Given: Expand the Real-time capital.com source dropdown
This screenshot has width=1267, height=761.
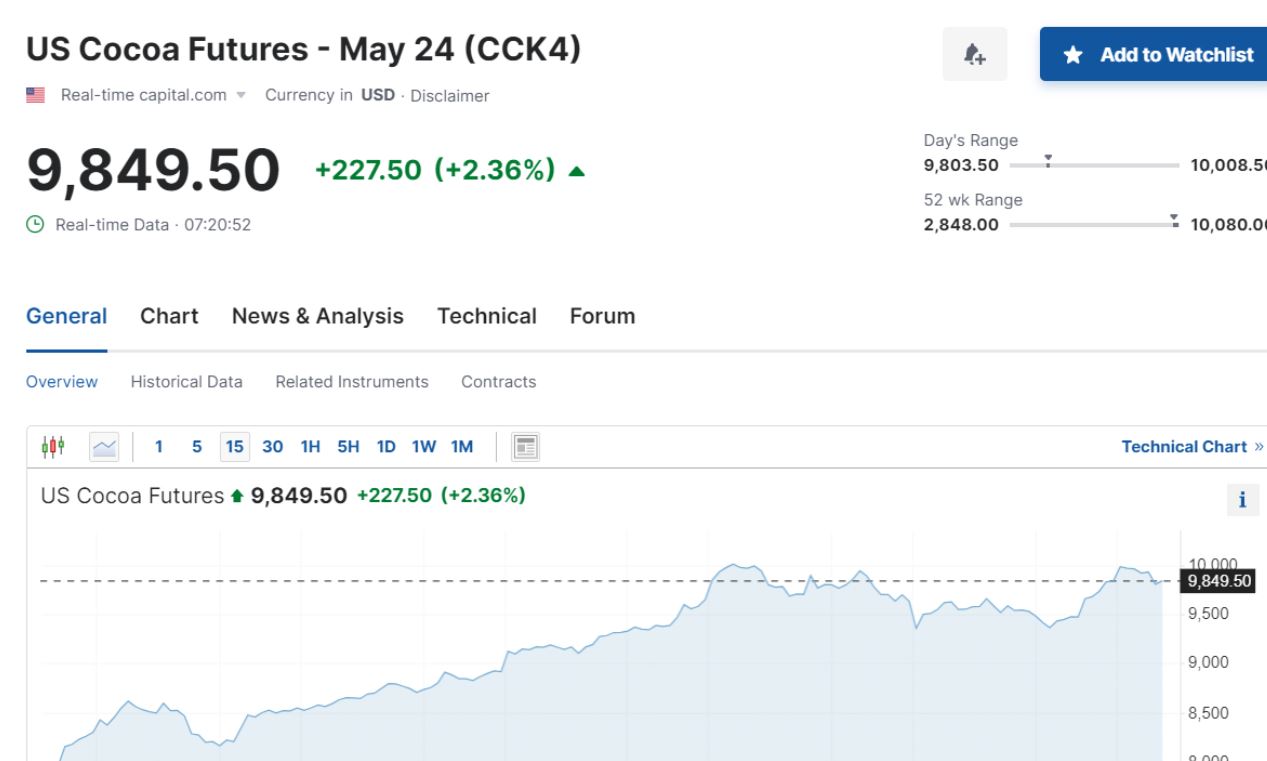Looking at the screenshot, I should 240,96.
